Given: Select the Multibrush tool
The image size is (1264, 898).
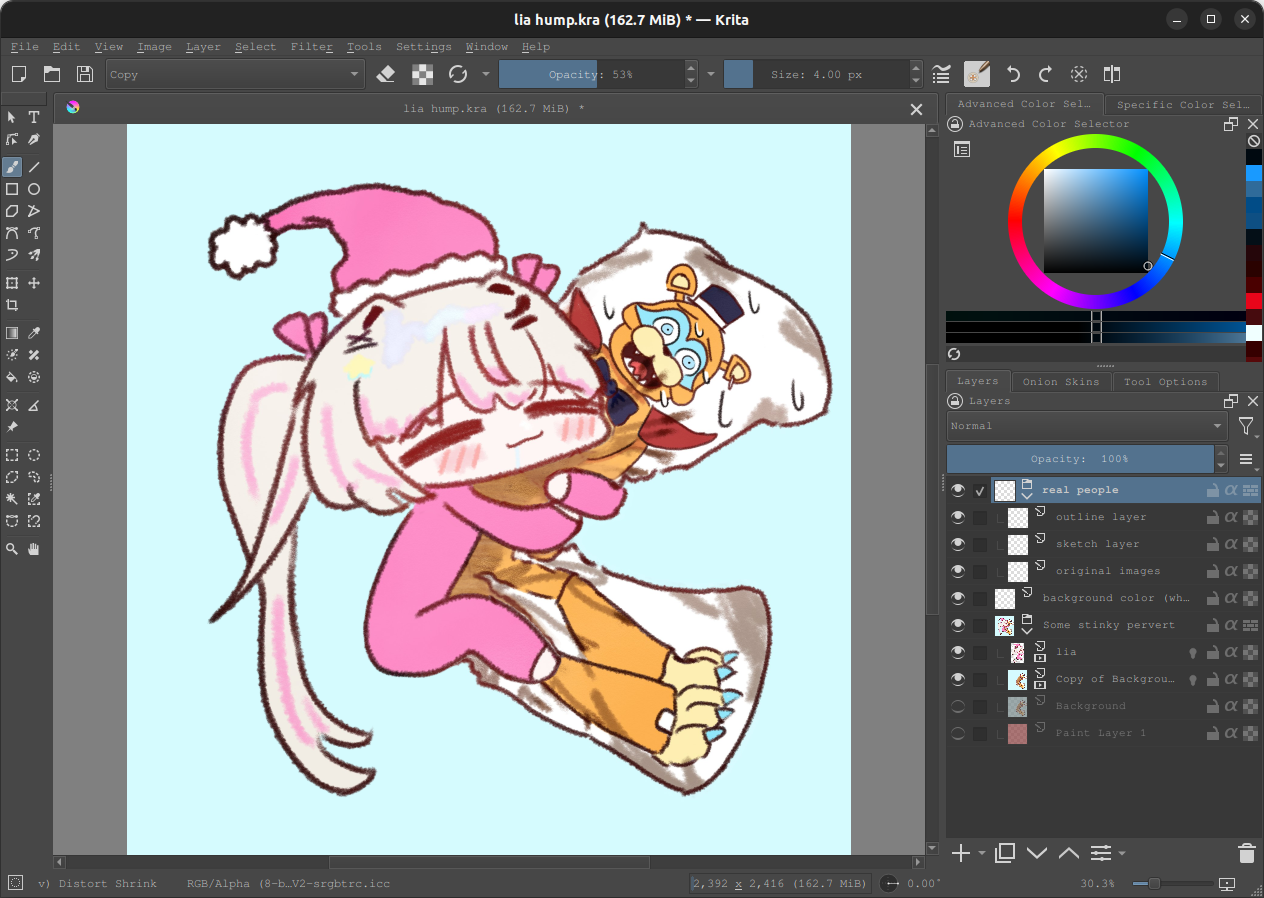Looking at the screenshot, I should coord(34,255).
